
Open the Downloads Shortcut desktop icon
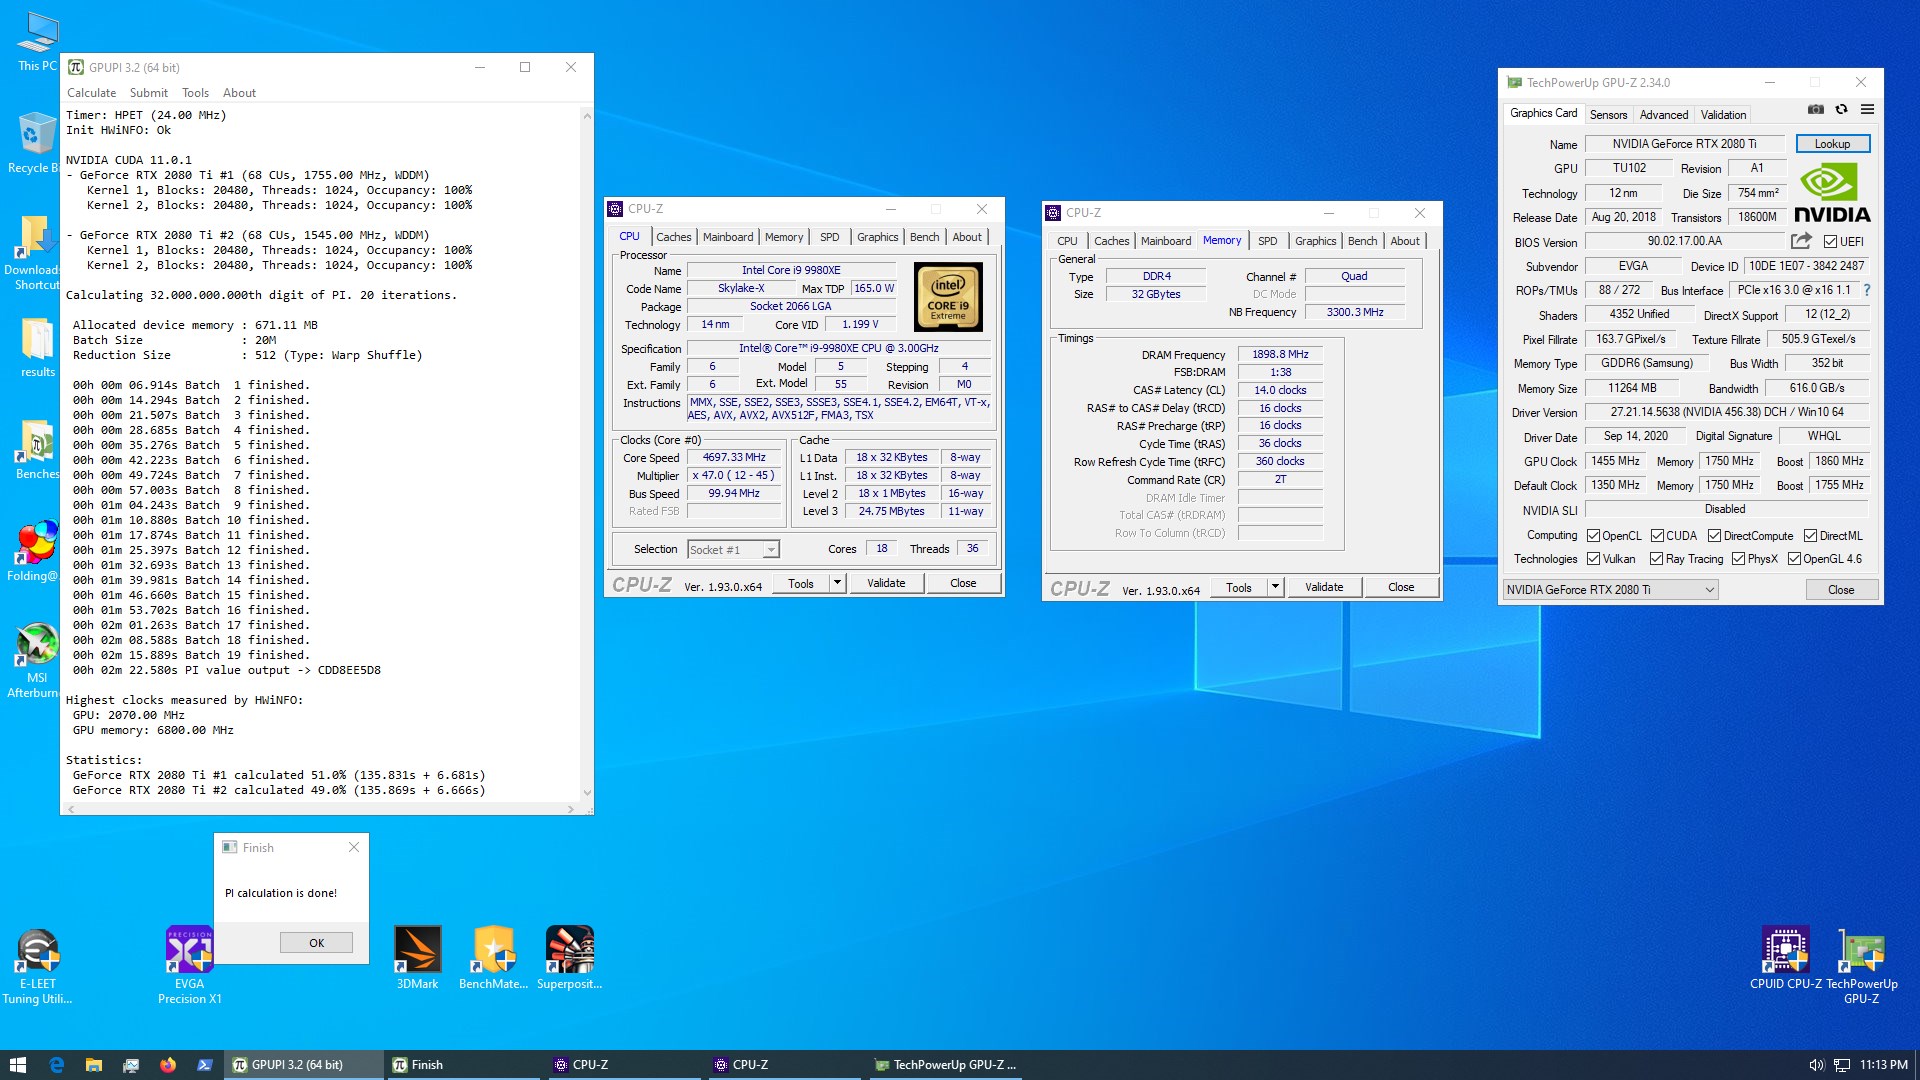click(35, 253)
